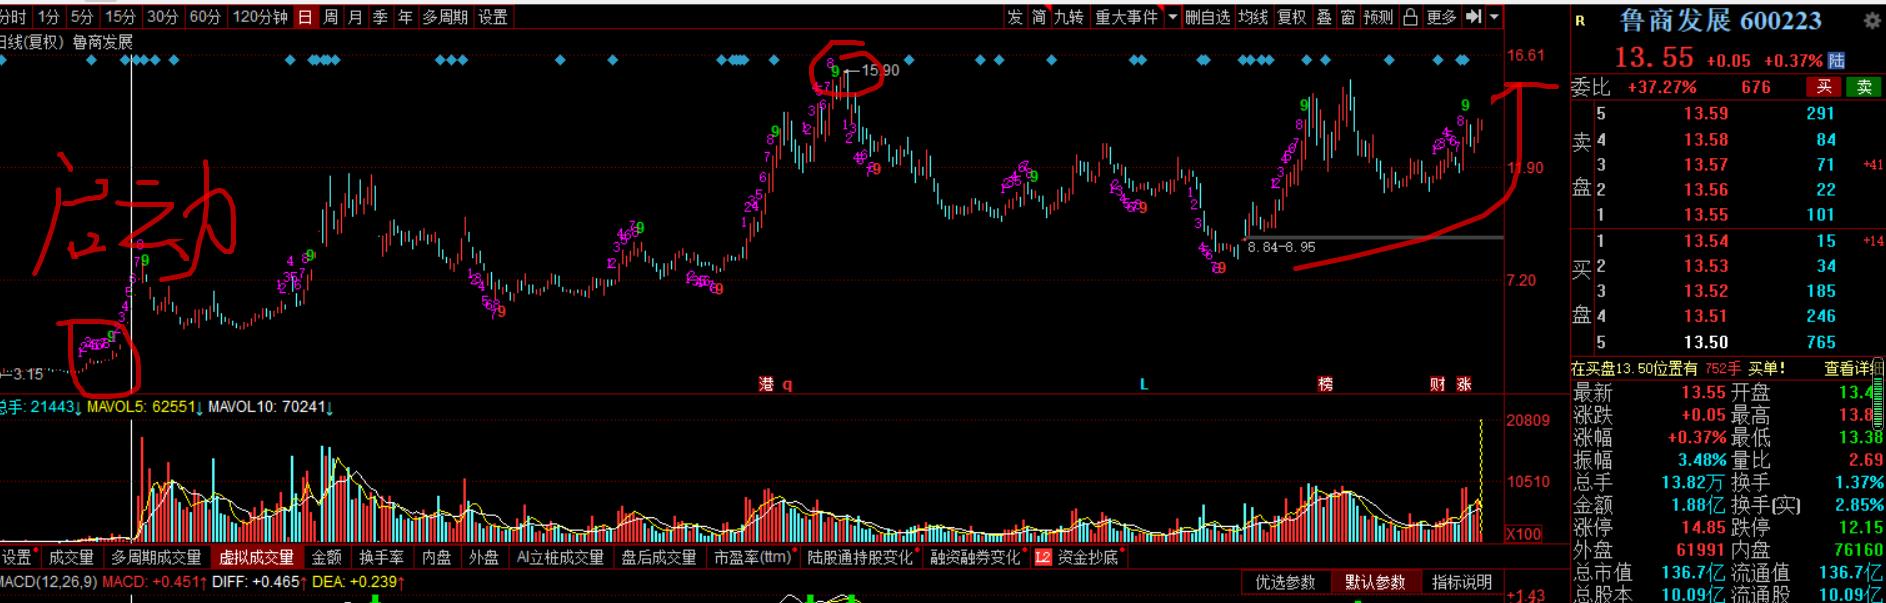1886x603 pixels.
Task: Open the 更多 more menu
Action: point(1441,17)
